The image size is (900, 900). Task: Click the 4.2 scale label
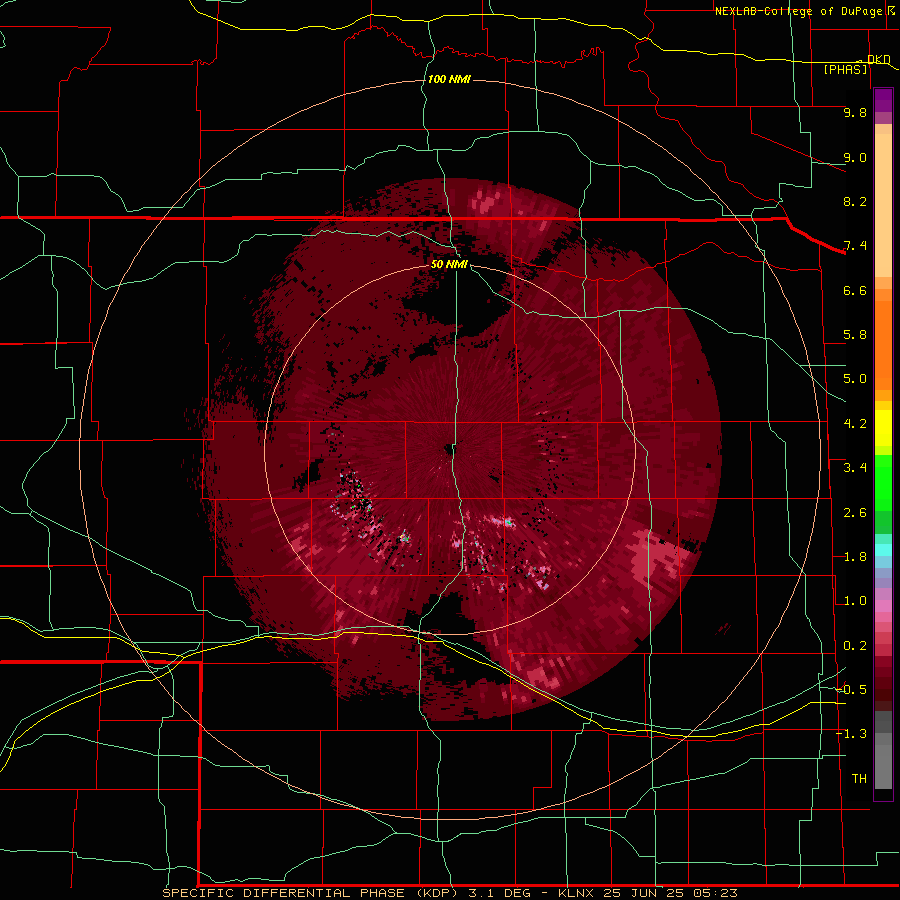click(x=855, y=424)
